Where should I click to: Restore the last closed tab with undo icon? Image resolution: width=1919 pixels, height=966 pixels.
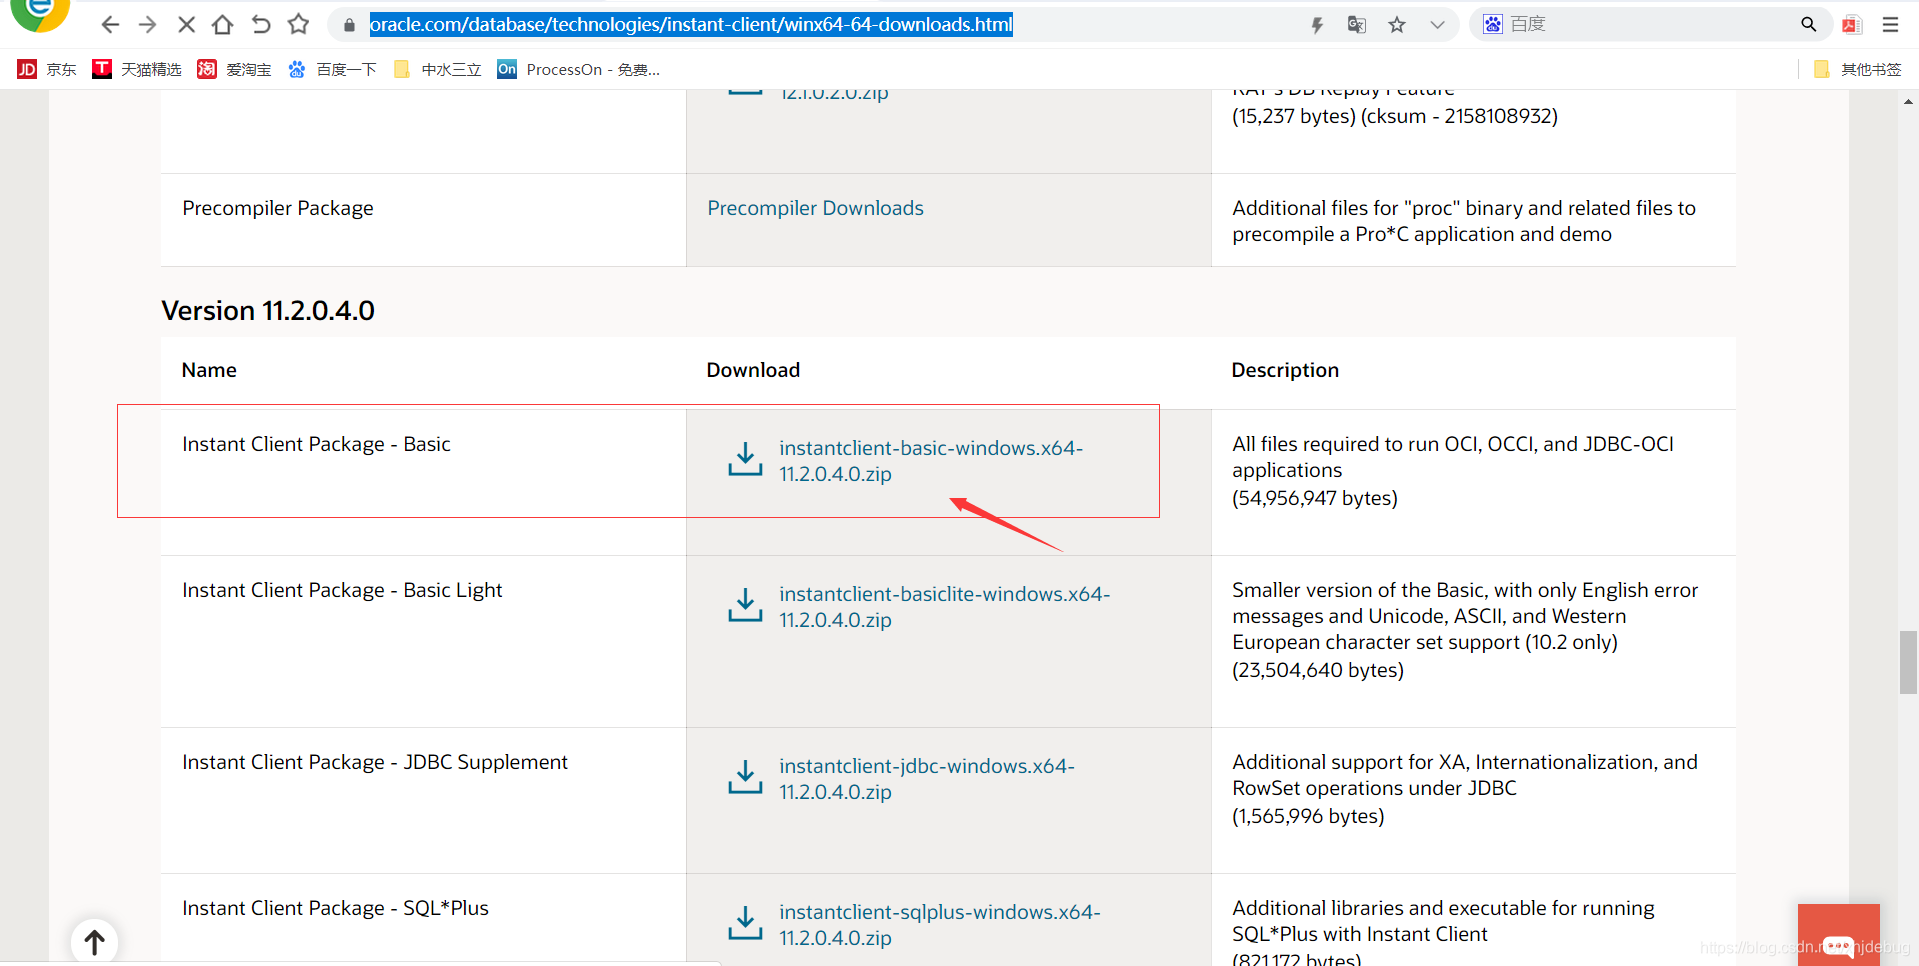click(x=261, y=25)
